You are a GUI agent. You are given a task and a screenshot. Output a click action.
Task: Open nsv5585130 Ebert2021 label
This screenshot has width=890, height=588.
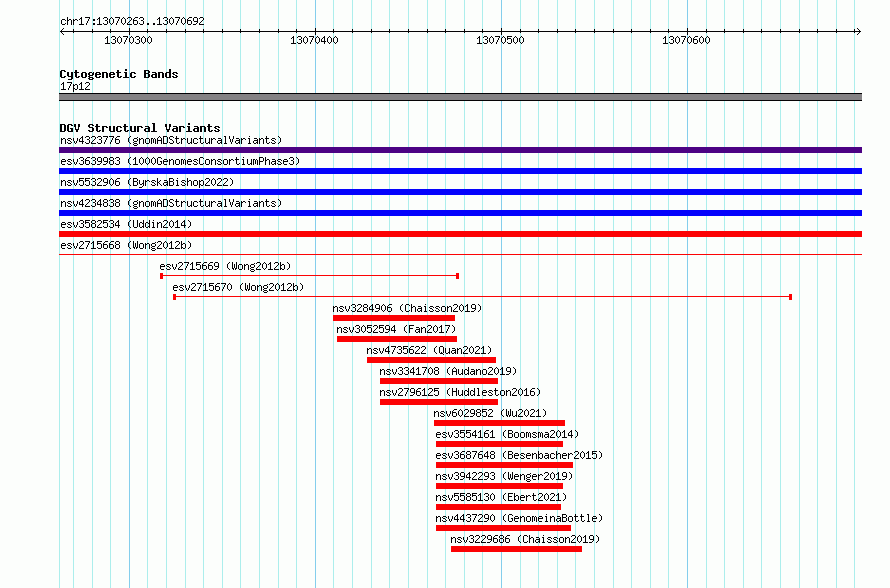(x=501, y=497)
